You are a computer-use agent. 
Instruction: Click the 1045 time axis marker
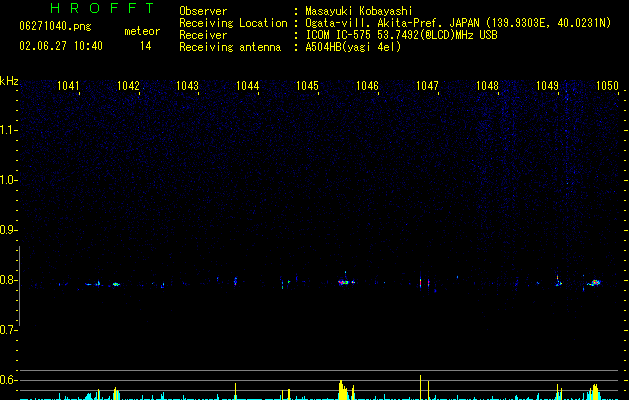[x=307, y=85]
